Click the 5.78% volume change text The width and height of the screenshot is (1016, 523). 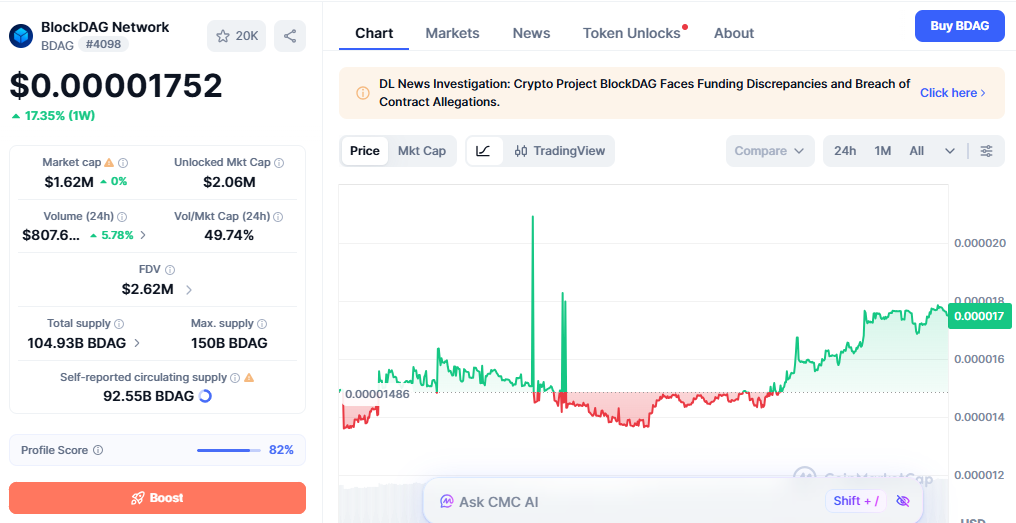pos(117,235)
